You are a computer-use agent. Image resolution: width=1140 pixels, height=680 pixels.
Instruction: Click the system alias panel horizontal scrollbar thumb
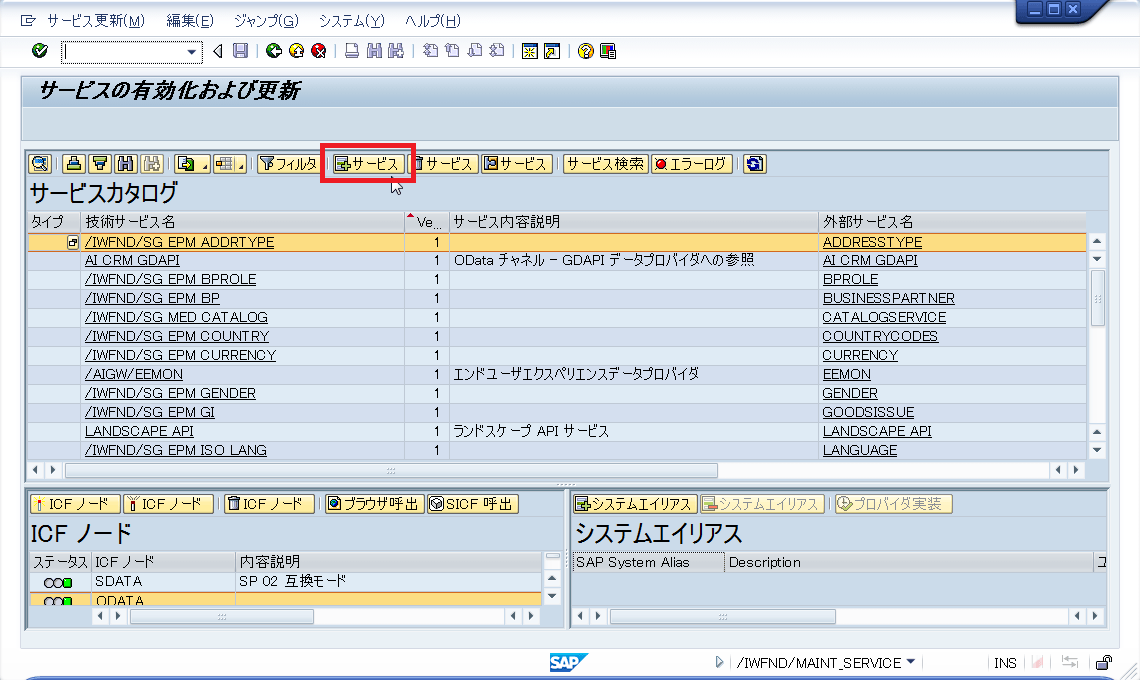(x=723, y=616)
